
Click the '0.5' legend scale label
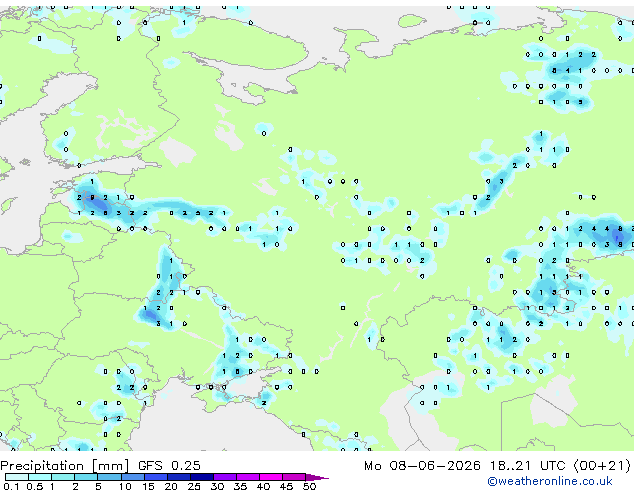35,486
